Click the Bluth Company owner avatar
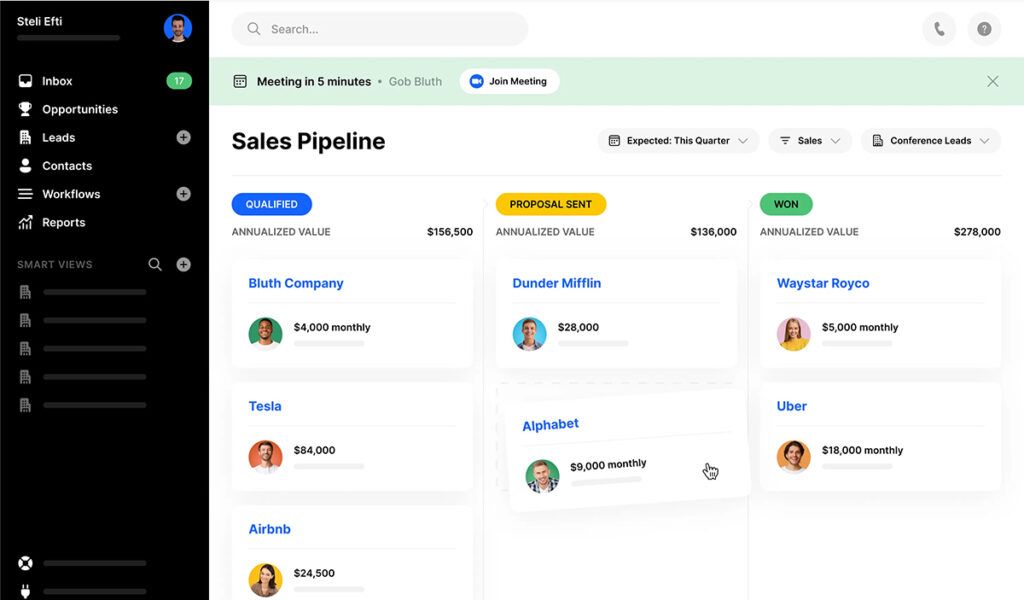The height and width of the screenshot is (600, 1024). [x=265, y=333]
